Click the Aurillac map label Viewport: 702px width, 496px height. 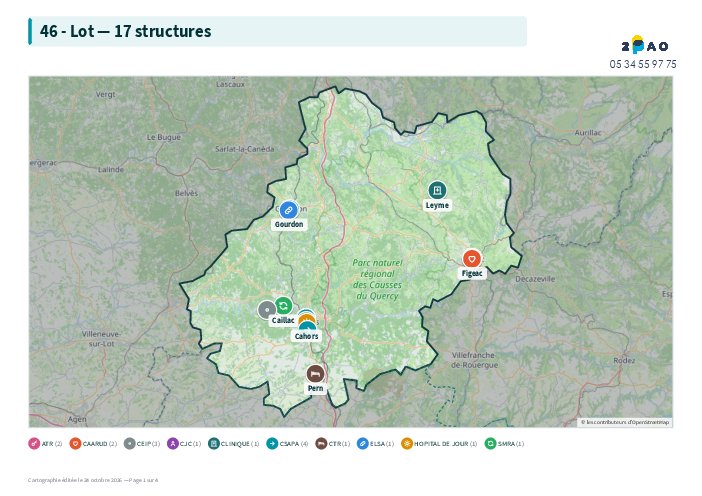tap(588, 133)
